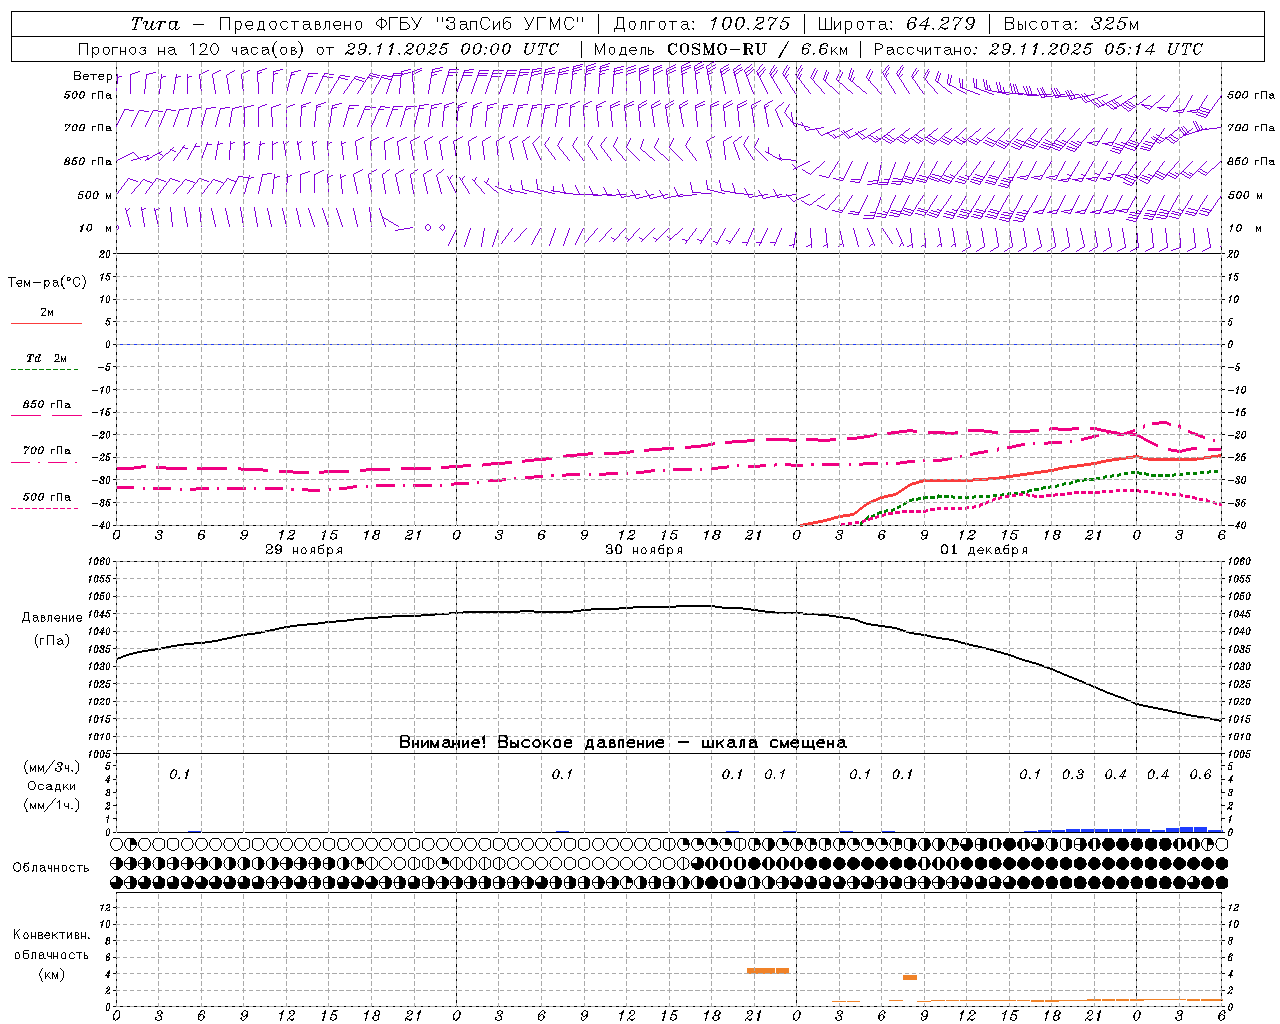Click the 'Облачность' cloudiness panel label
Image resolution: width=1280 pixels, height=1024 pixels.
pyautogui.click(x=51, y=868)
